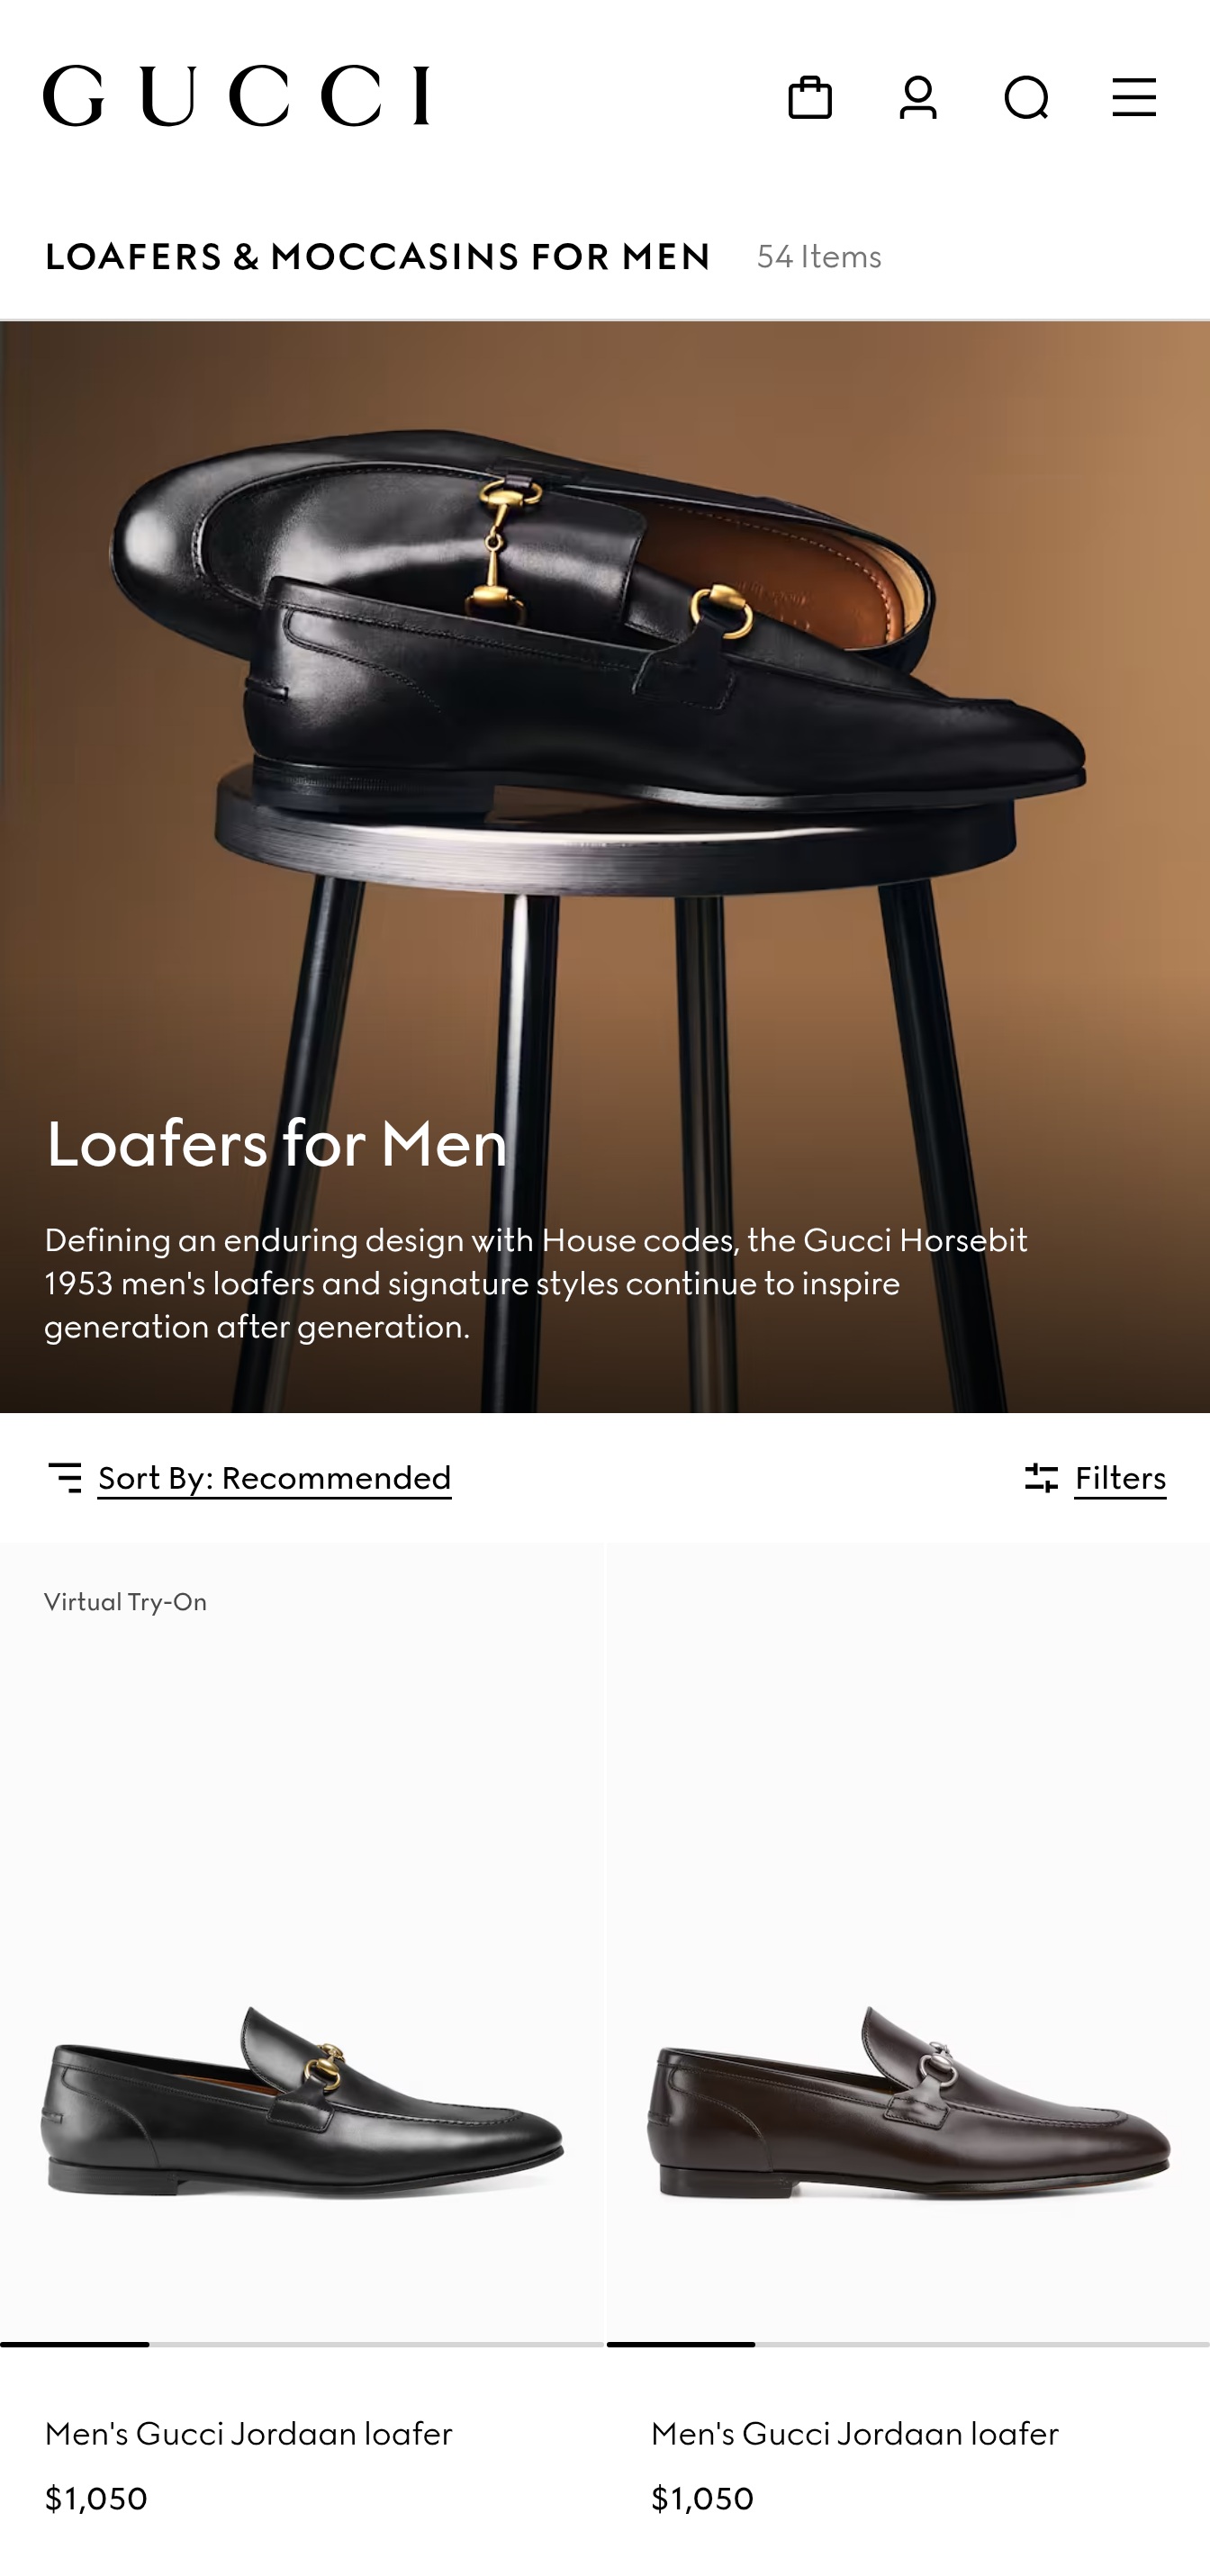Click the first loafer $1,050 price
1210x2576 pixels.
(96, 2498)
